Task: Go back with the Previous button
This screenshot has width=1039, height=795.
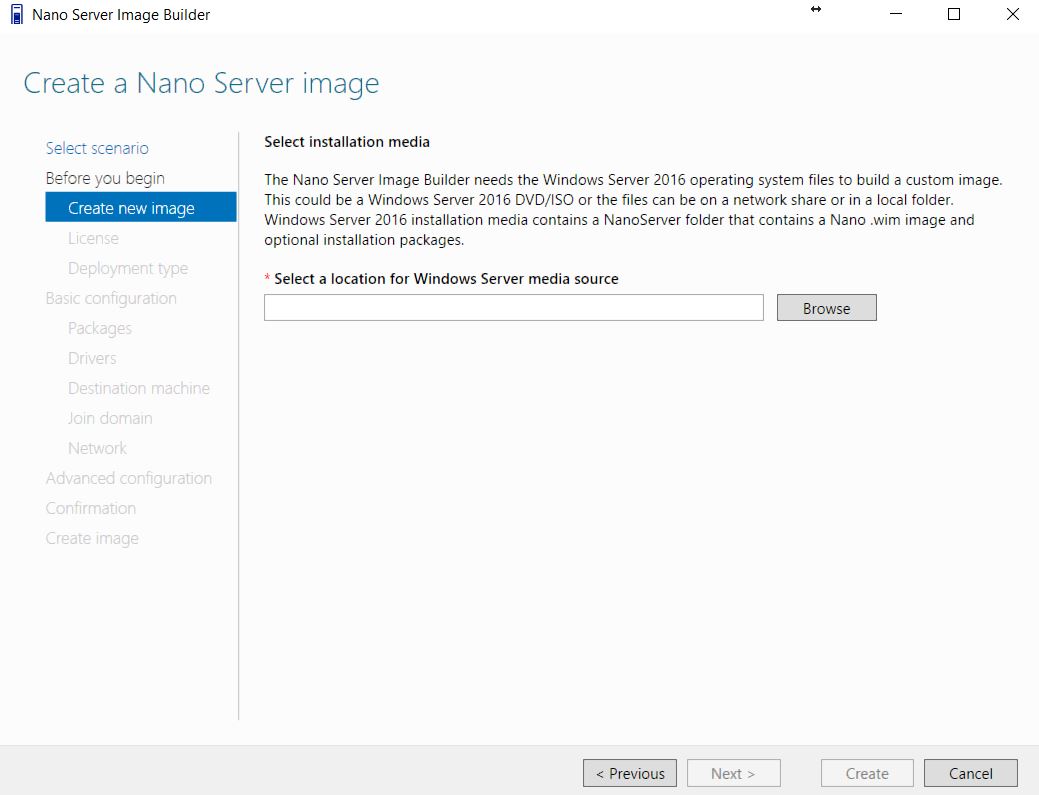Action: click(629, 773)
